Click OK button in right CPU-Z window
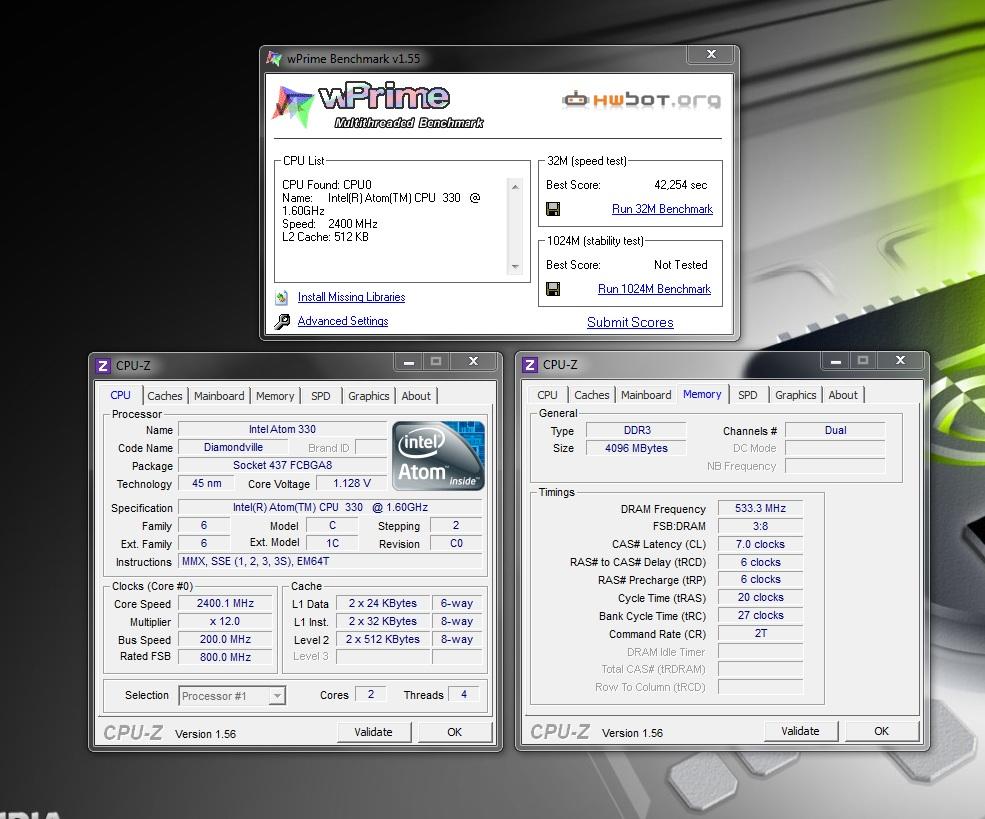The image size is (985, 819). pos(881,731)
